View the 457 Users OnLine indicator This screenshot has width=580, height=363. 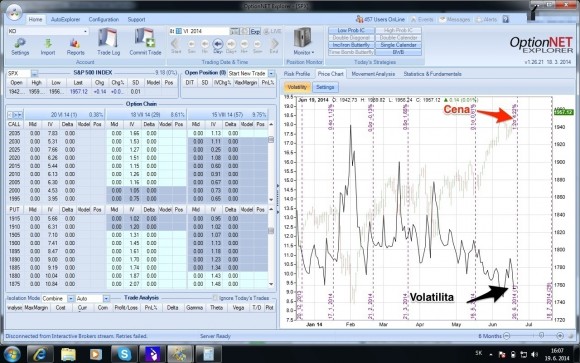(380, 19)
